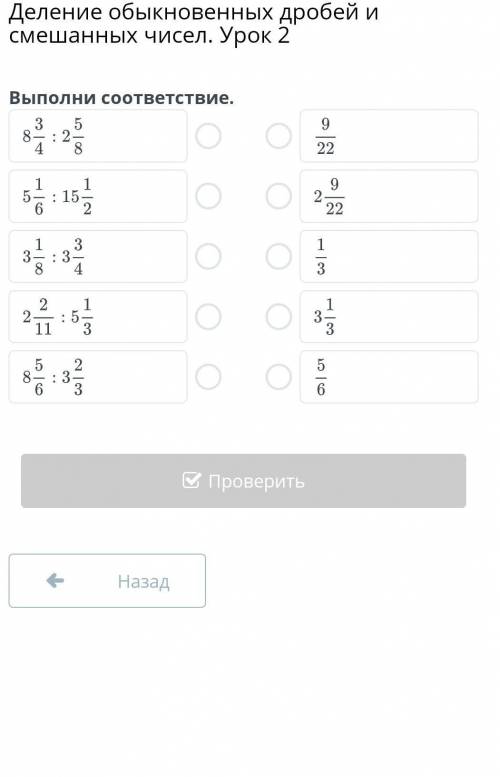Image resolution: width=500 pixels, height=777 pixels.
Task: Select the radio button beside 5 1/6 : 15 1/2
Action: click(208, 196)
